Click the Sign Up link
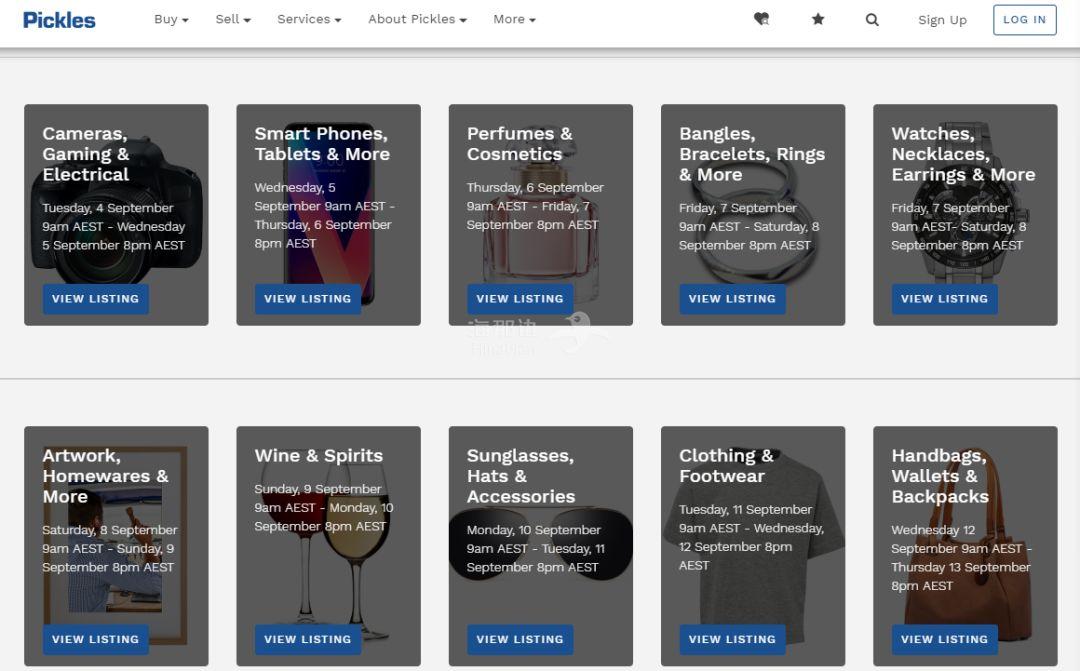1080x671 pixels. (x=942, y=20)
